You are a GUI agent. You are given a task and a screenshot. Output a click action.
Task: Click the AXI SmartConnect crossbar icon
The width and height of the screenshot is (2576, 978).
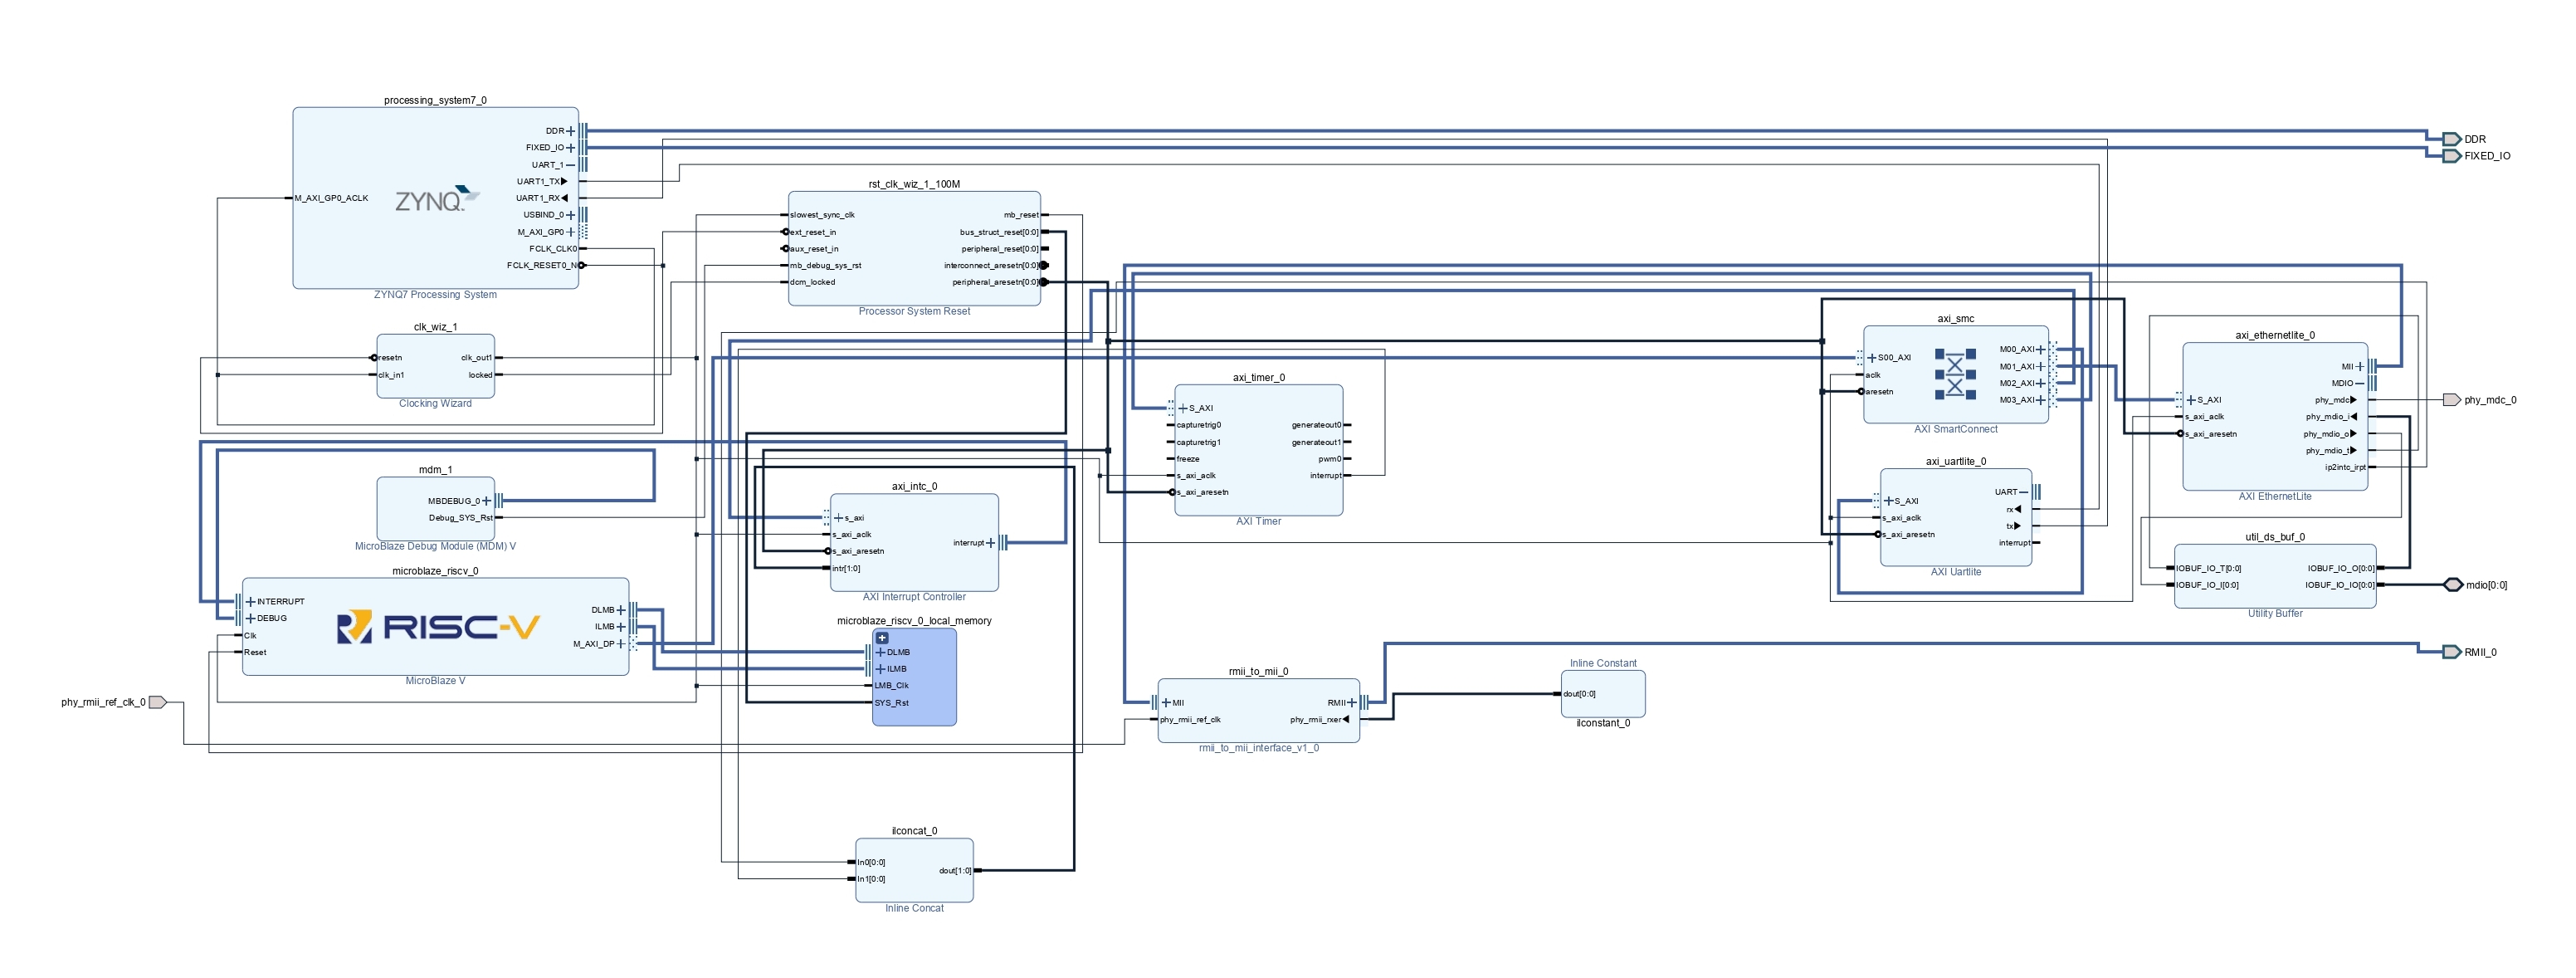1954,374
